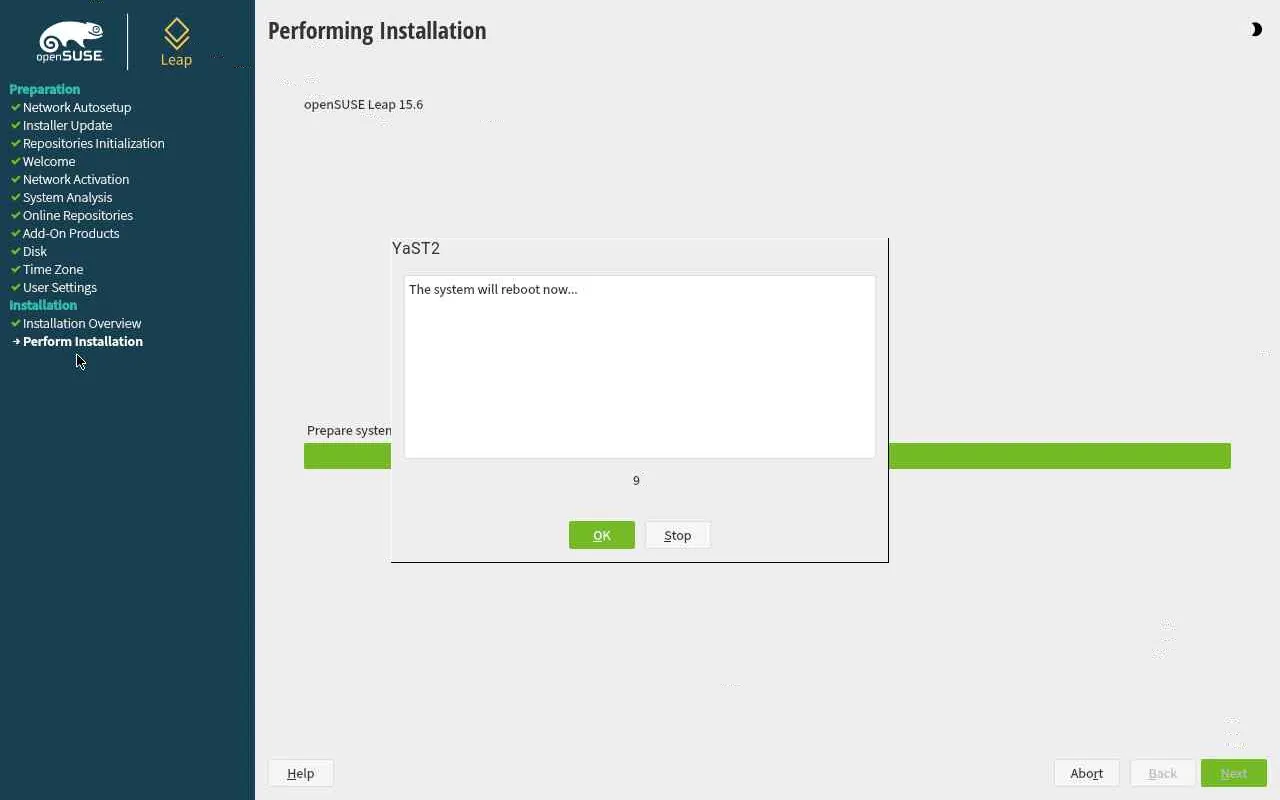1280x800 pixels.
Task: Click the checkmark beside System Analysis
Action: [x=16, y=197]
